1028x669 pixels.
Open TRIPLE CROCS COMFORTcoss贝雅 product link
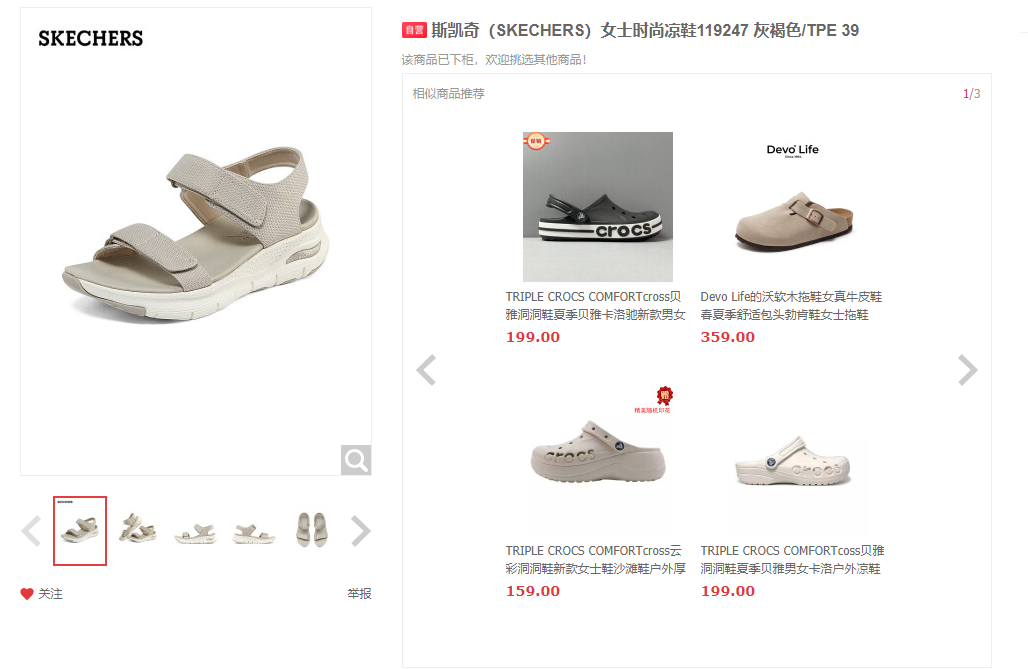pos(792,559)
